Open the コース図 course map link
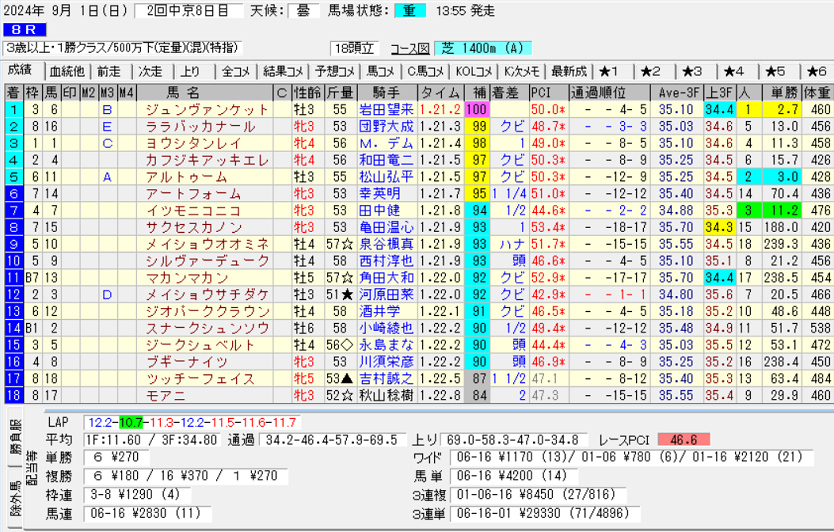 click(407, 48)
